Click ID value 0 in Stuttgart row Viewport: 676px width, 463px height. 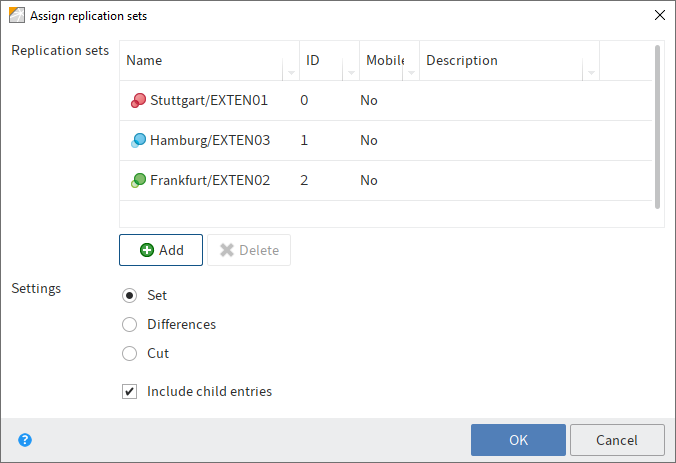pyautogui.click(x=304, y=100)
